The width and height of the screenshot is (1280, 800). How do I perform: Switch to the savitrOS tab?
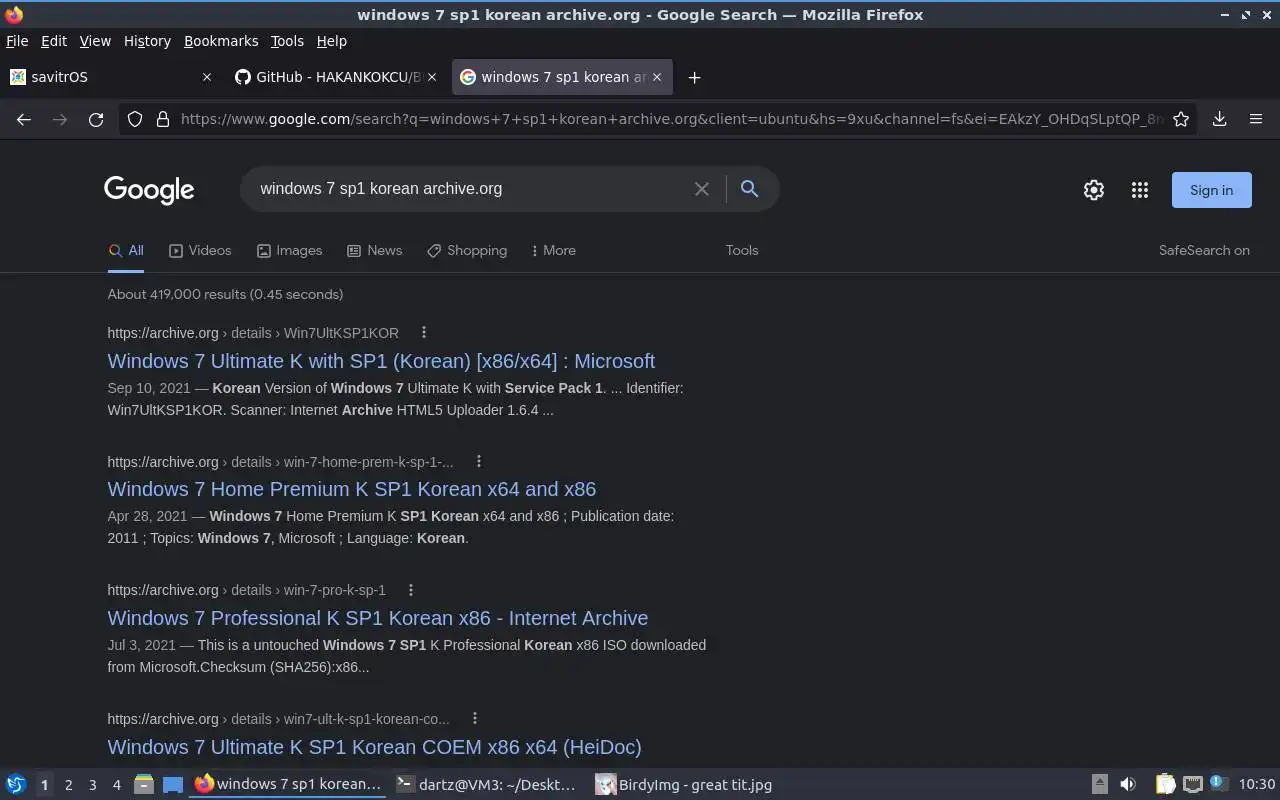110,77
